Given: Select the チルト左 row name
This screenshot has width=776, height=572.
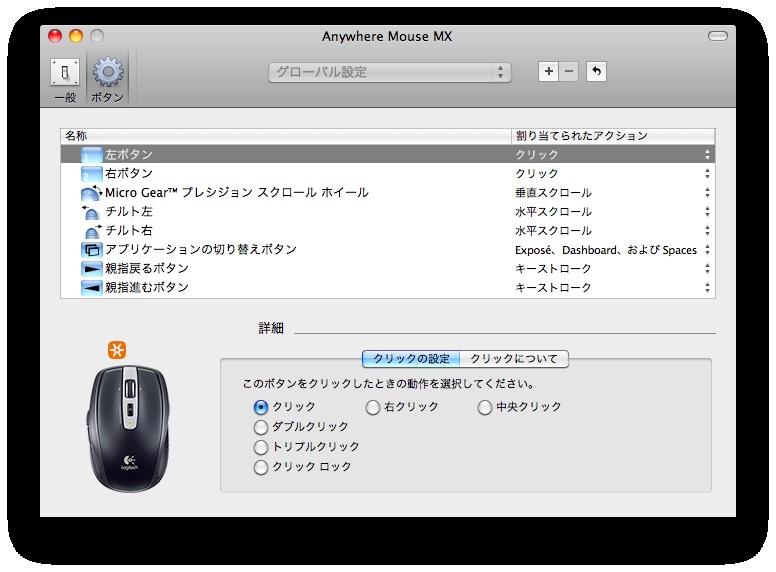Looking at the screenshot, I should 129,212.
